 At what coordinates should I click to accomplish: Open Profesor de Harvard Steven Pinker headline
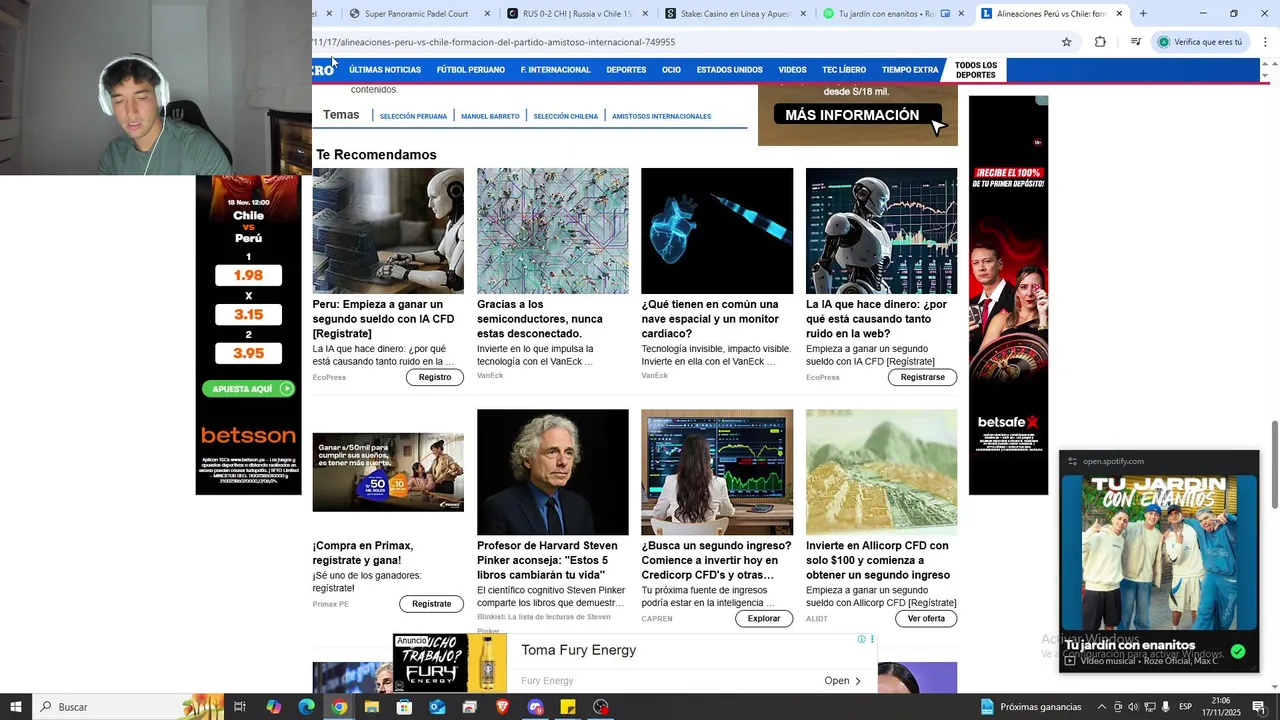pyautogui.click(x=547, y=560)
